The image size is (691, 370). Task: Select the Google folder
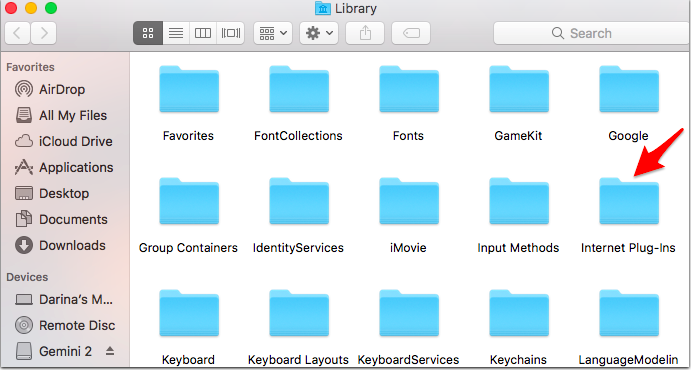(628, 89)
